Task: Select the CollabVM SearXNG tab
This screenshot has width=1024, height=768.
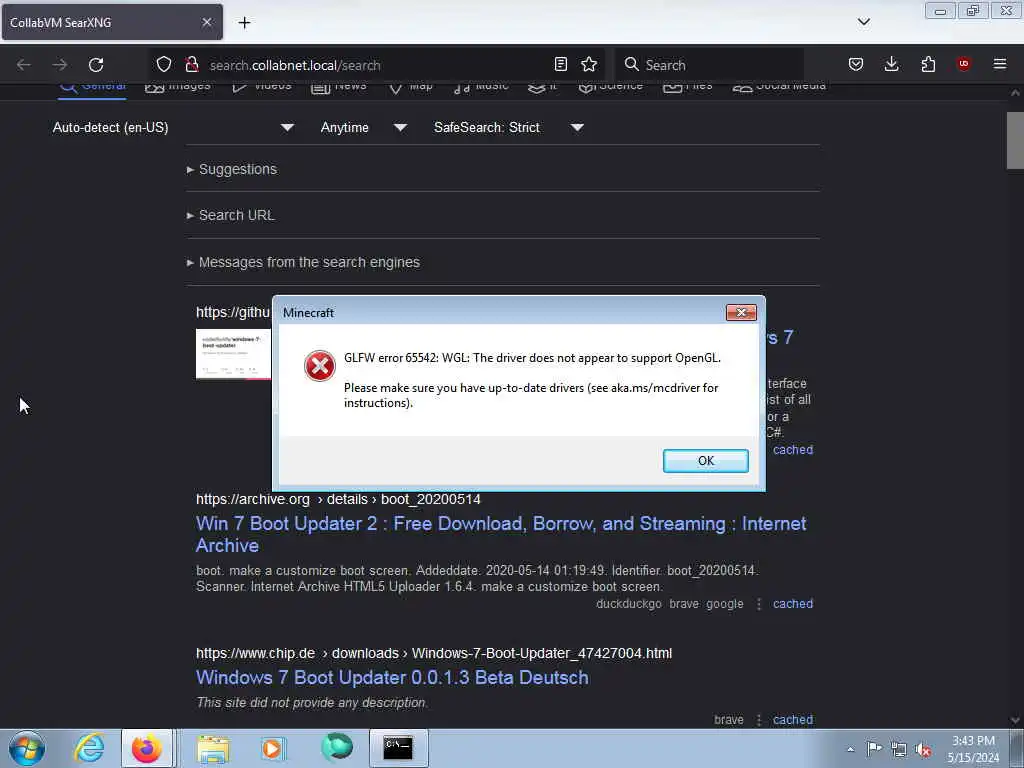Action: 112,22
